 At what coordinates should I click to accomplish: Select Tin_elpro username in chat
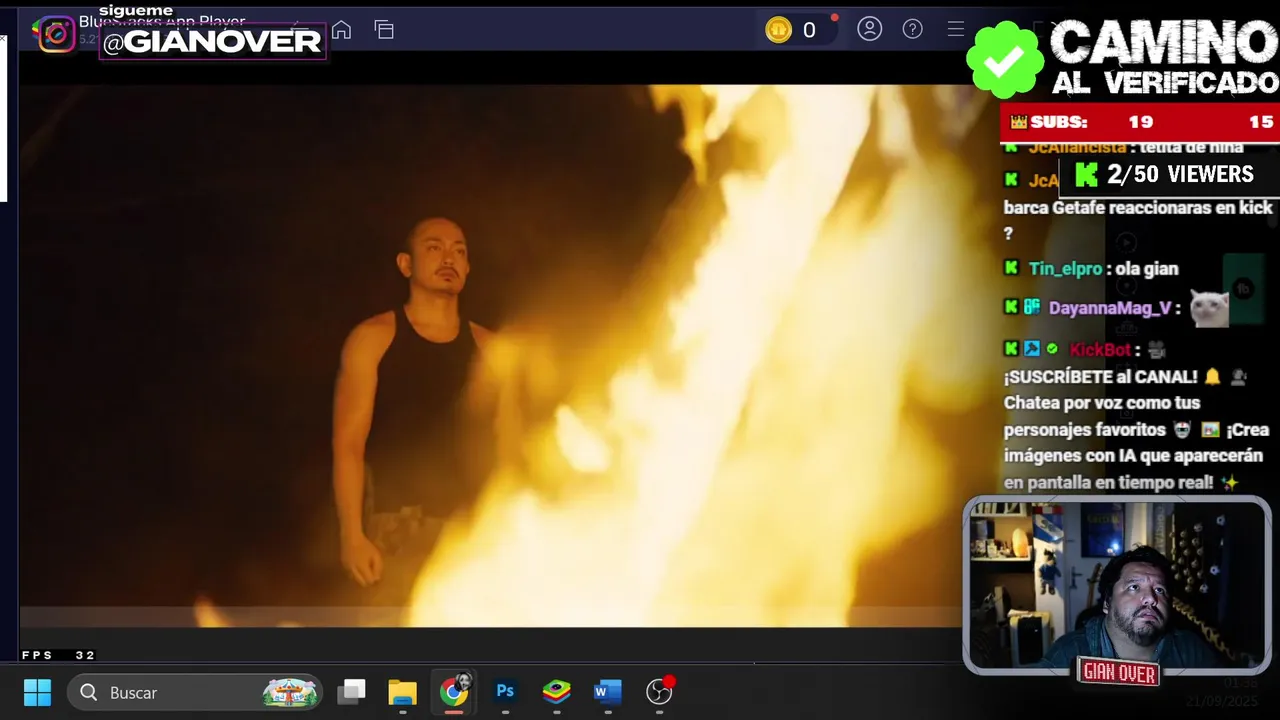[1065, 269]
